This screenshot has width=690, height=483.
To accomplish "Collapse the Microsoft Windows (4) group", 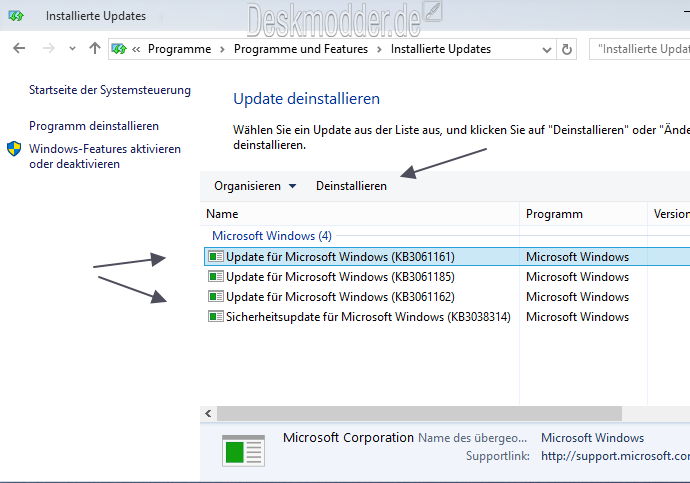I will point(272,236).
